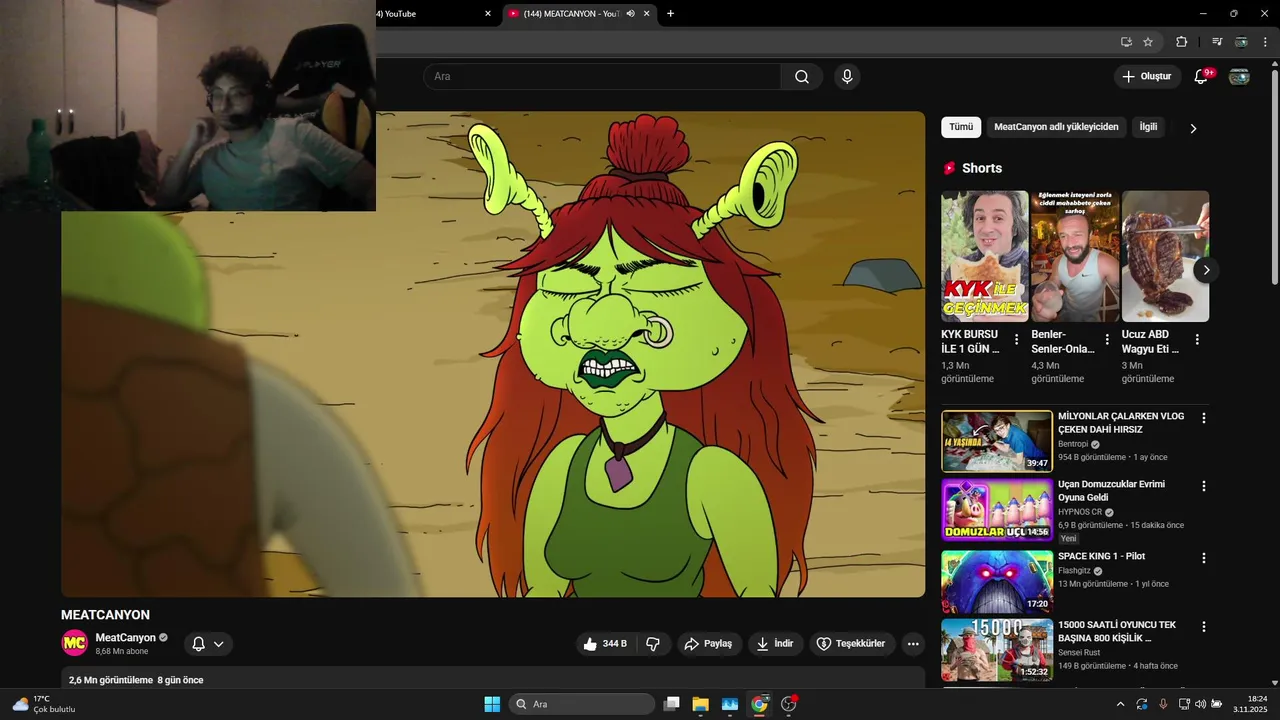Show more filter chips arrow
The height and width of the screenshot is (720, 1280).
click(1192, 128)
